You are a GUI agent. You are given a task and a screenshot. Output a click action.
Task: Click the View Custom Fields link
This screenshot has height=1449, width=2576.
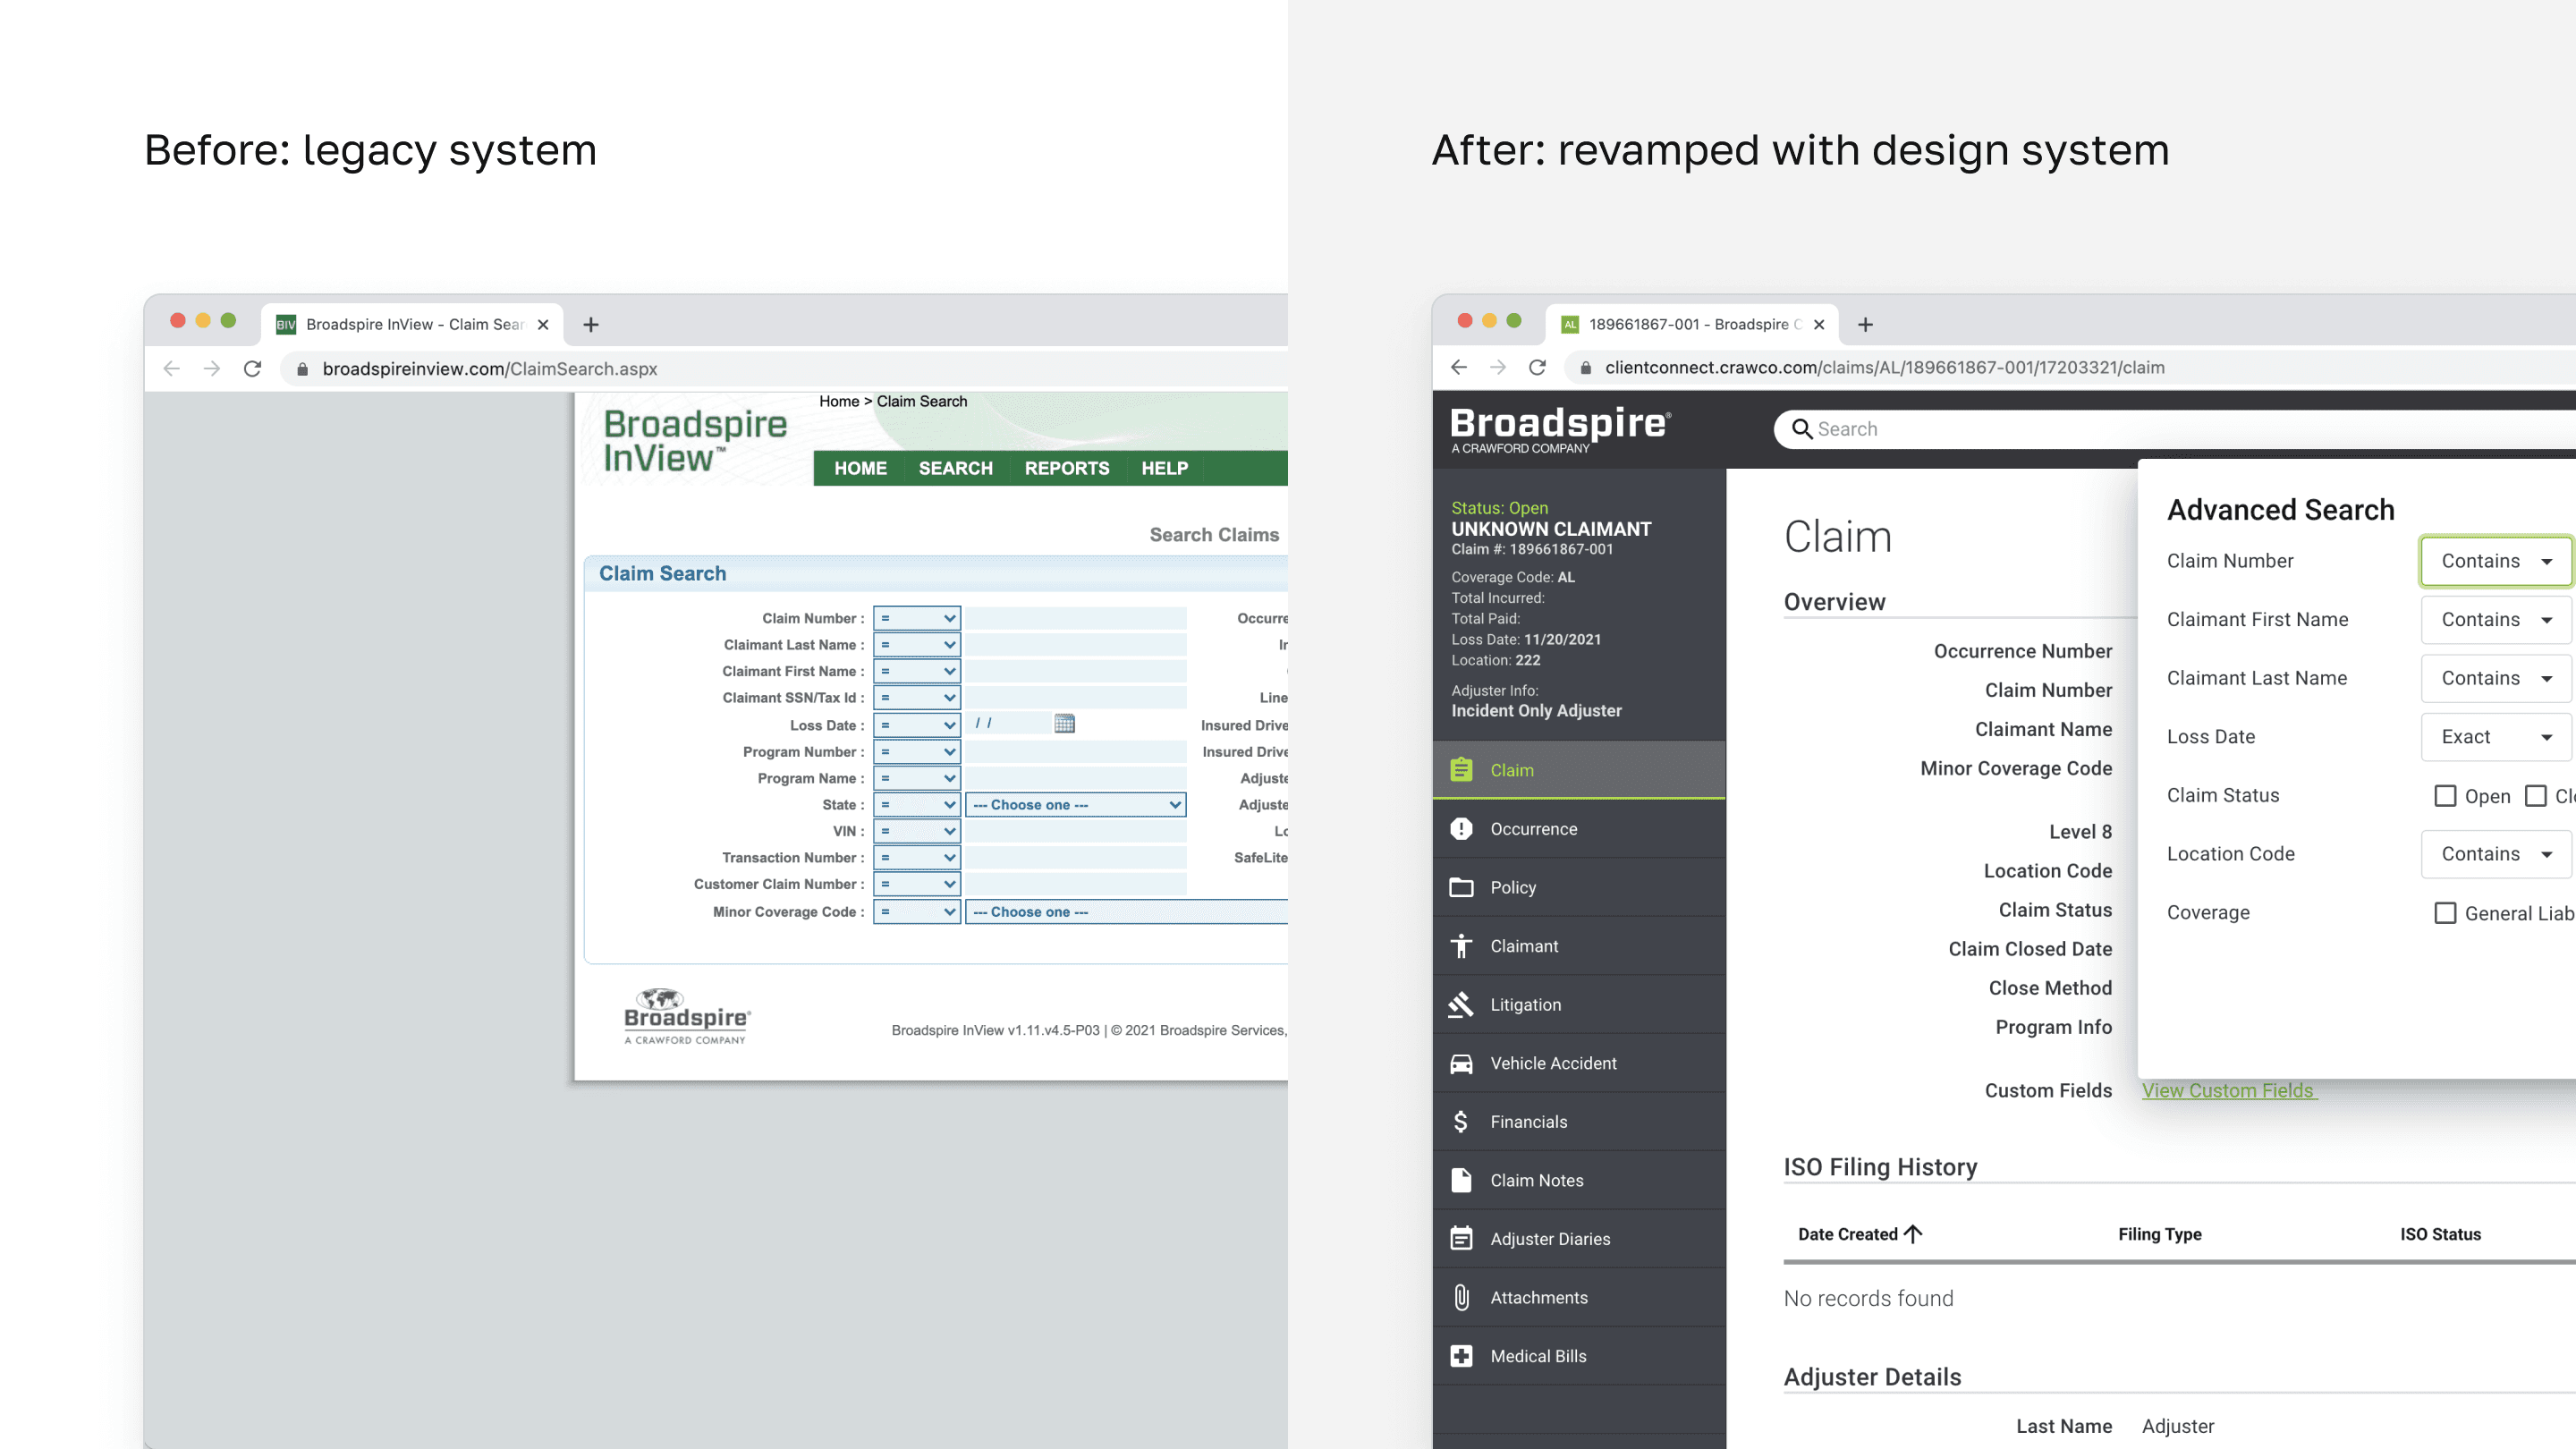2228,1090
